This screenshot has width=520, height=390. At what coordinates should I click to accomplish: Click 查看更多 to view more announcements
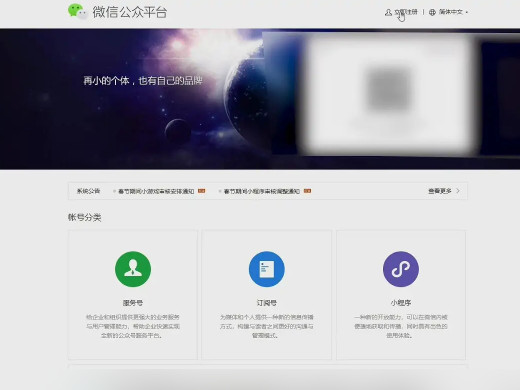pos(440,191)
